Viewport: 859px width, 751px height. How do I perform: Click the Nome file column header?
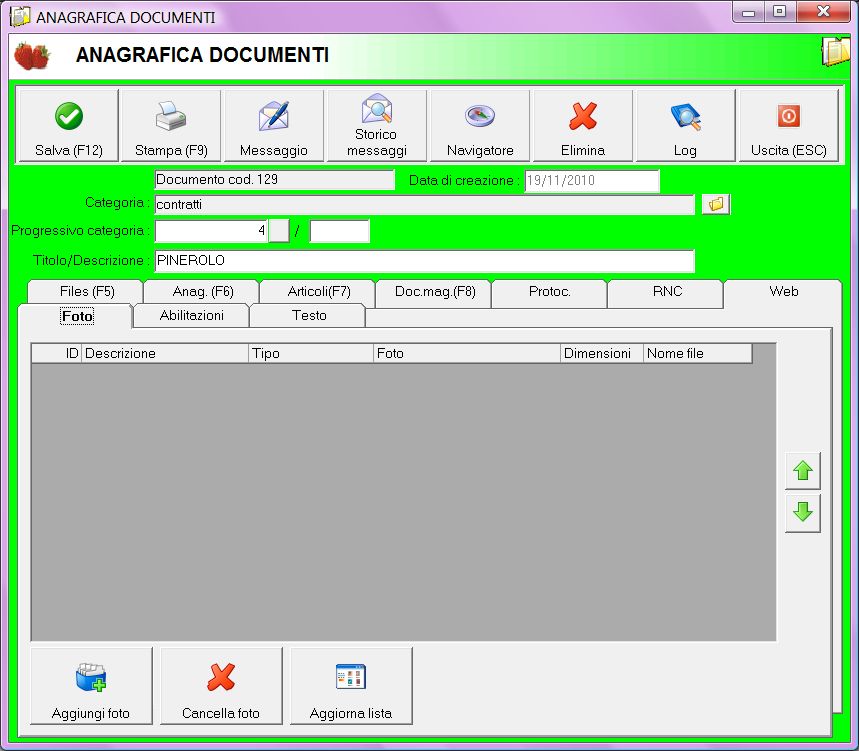[x=698, y=353]
